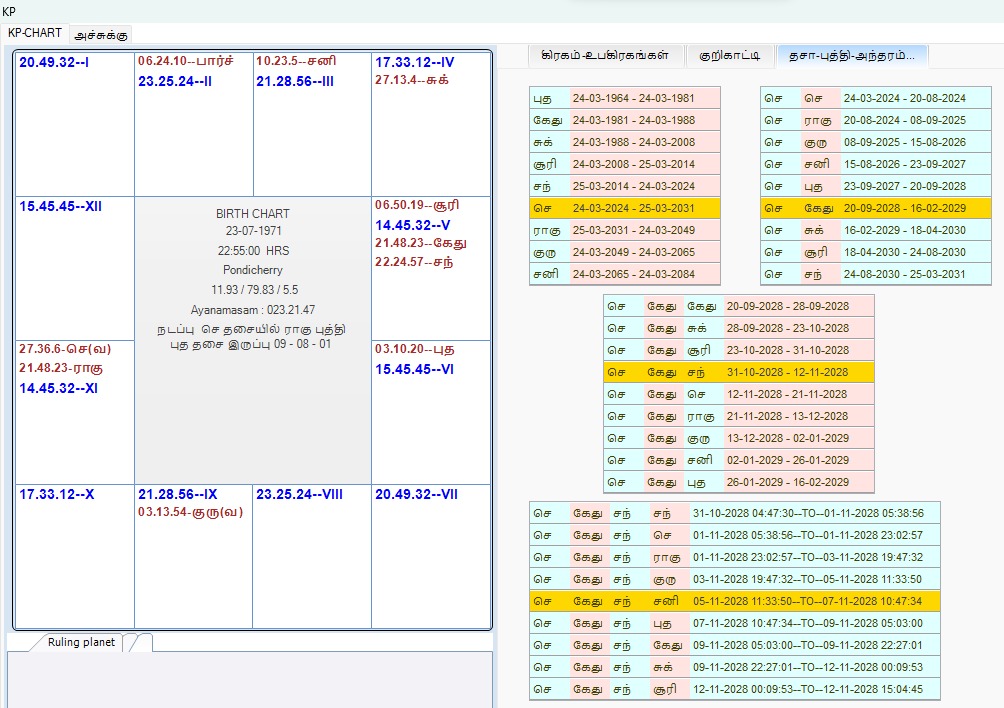Select the தசா-புத்தி-அந்தரம் tab
Image resolution: width=1004 pixels, height=708 pixels.
click(x=852, y=56)
